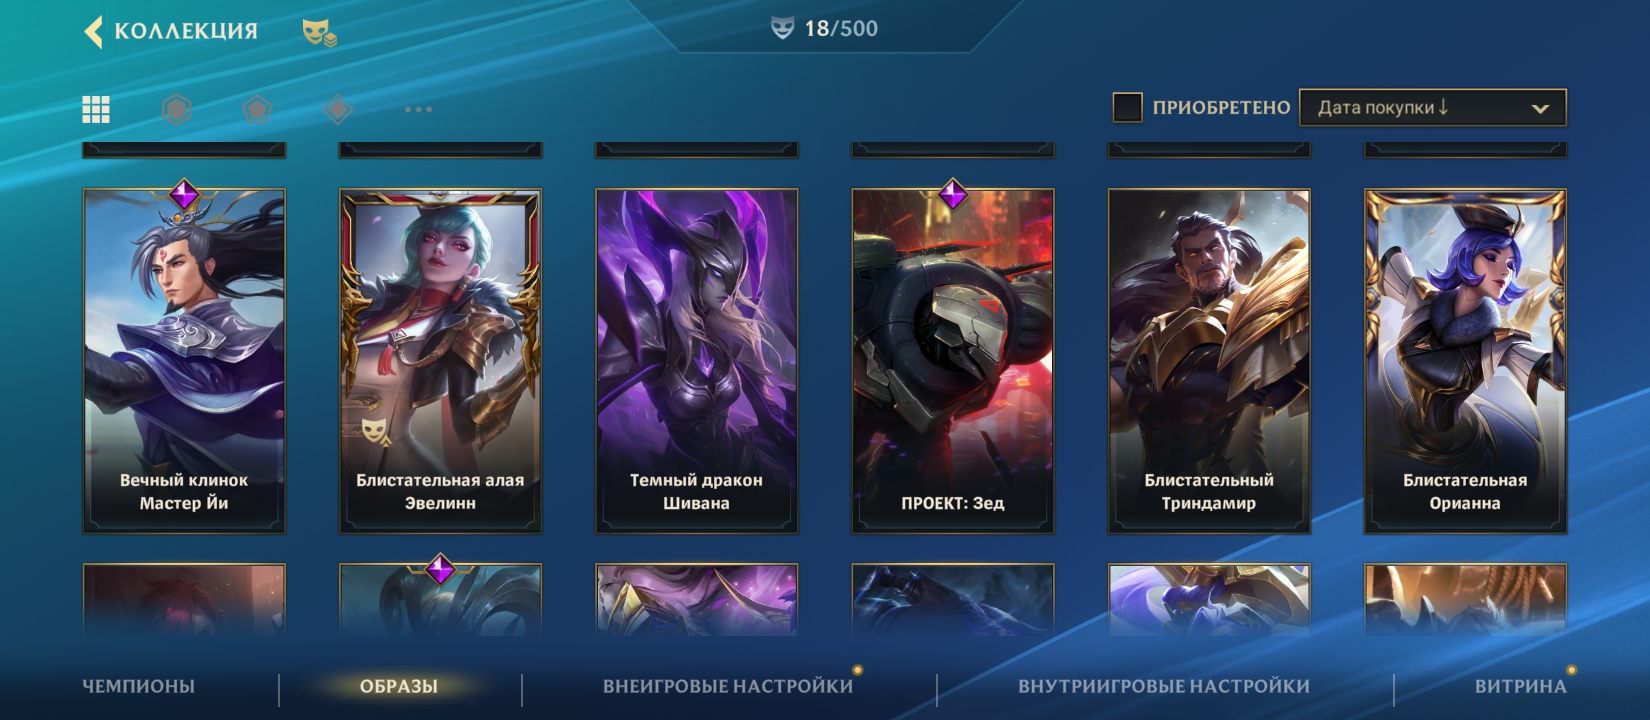Open Темный дракон Шивана skin card
Viewport: 1650px width, 720px height.
(x=697, y=360)
